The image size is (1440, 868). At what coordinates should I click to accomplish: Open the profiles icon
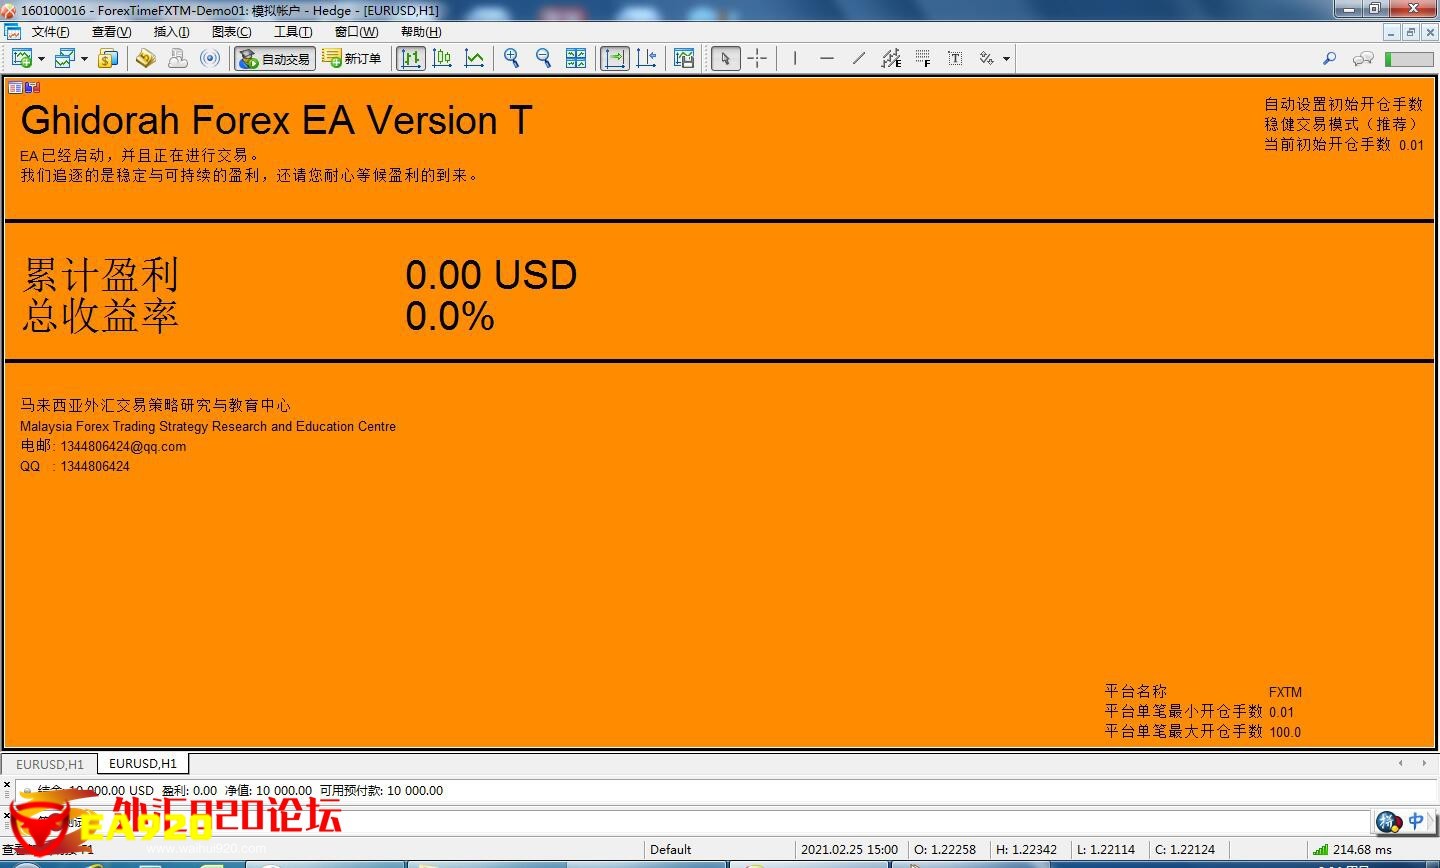pos(65,59)
